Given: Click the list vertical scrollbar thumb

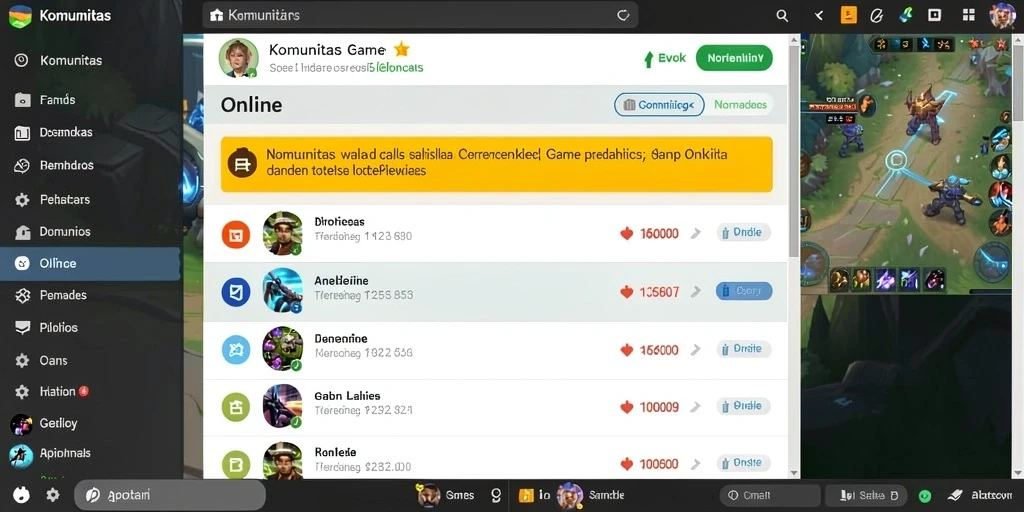Looking at the screenshot, I should tap(793, 150).
